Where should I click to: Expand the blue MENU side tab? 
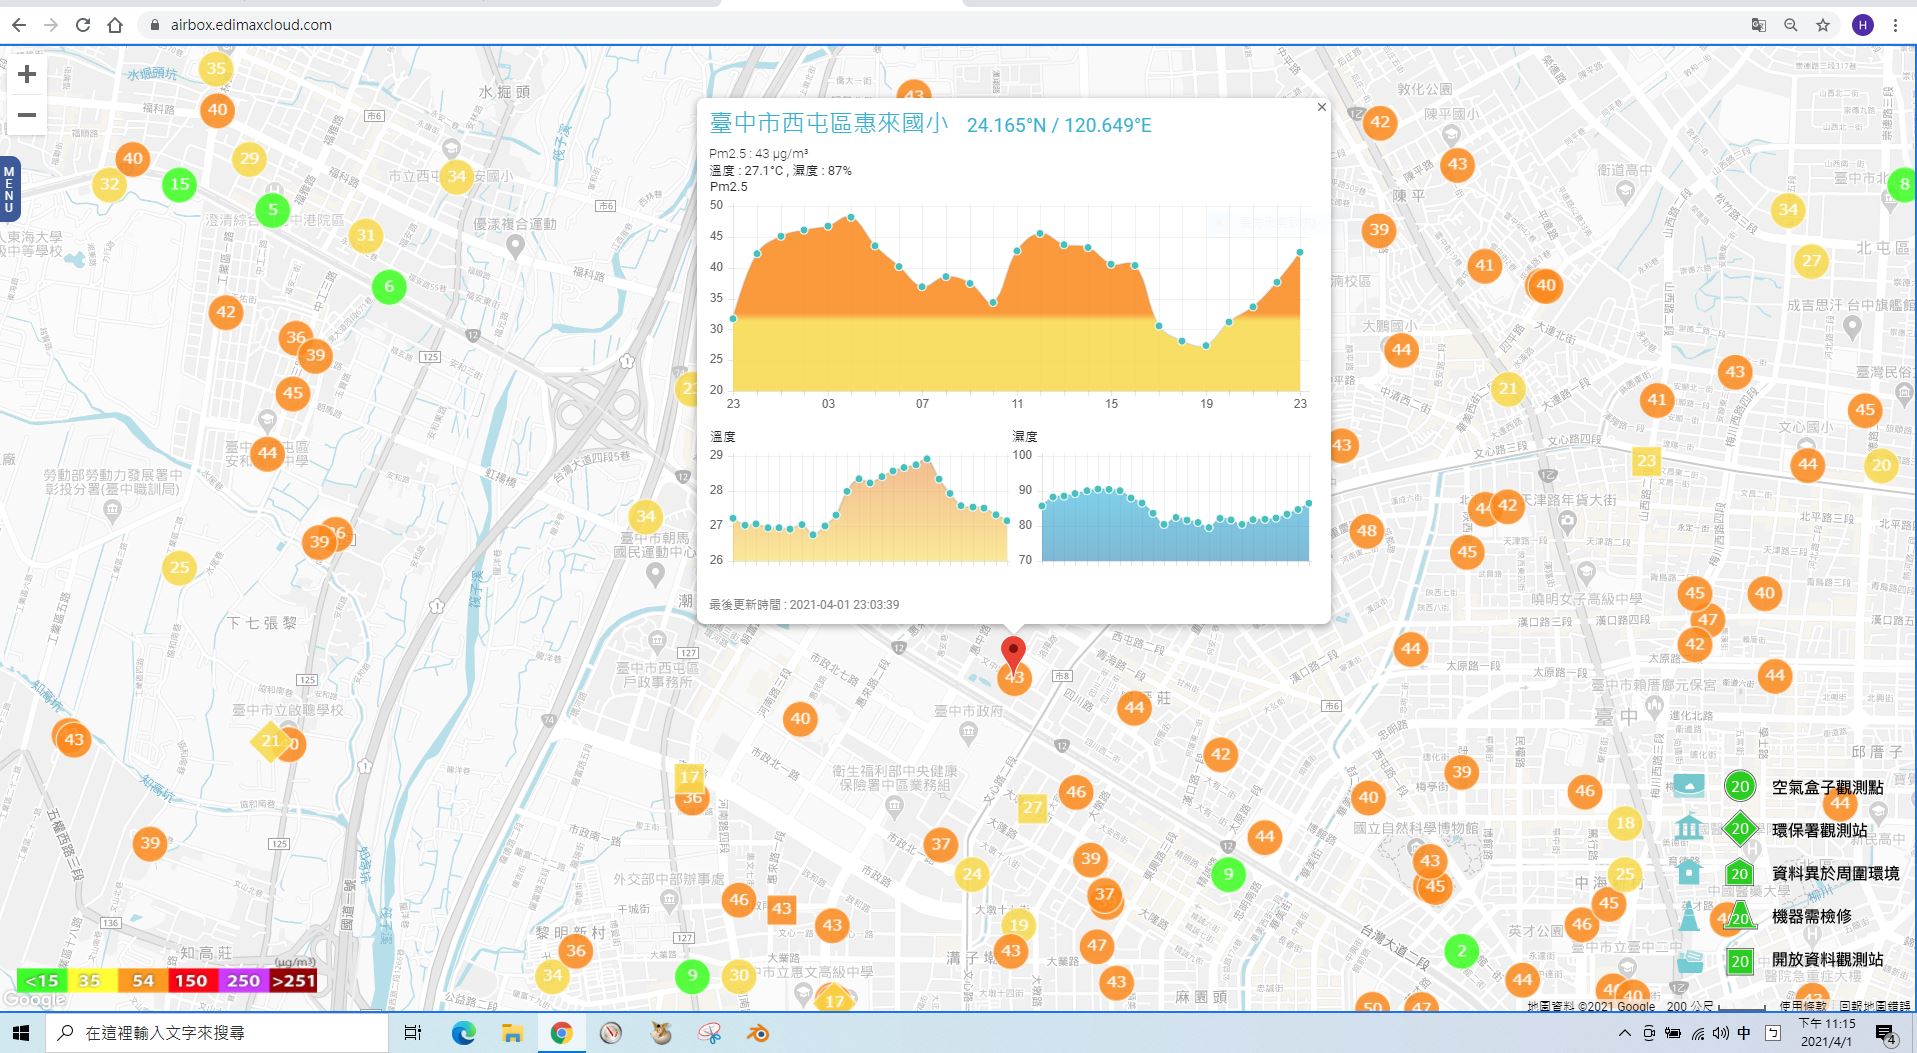click(x=9, y=189)
